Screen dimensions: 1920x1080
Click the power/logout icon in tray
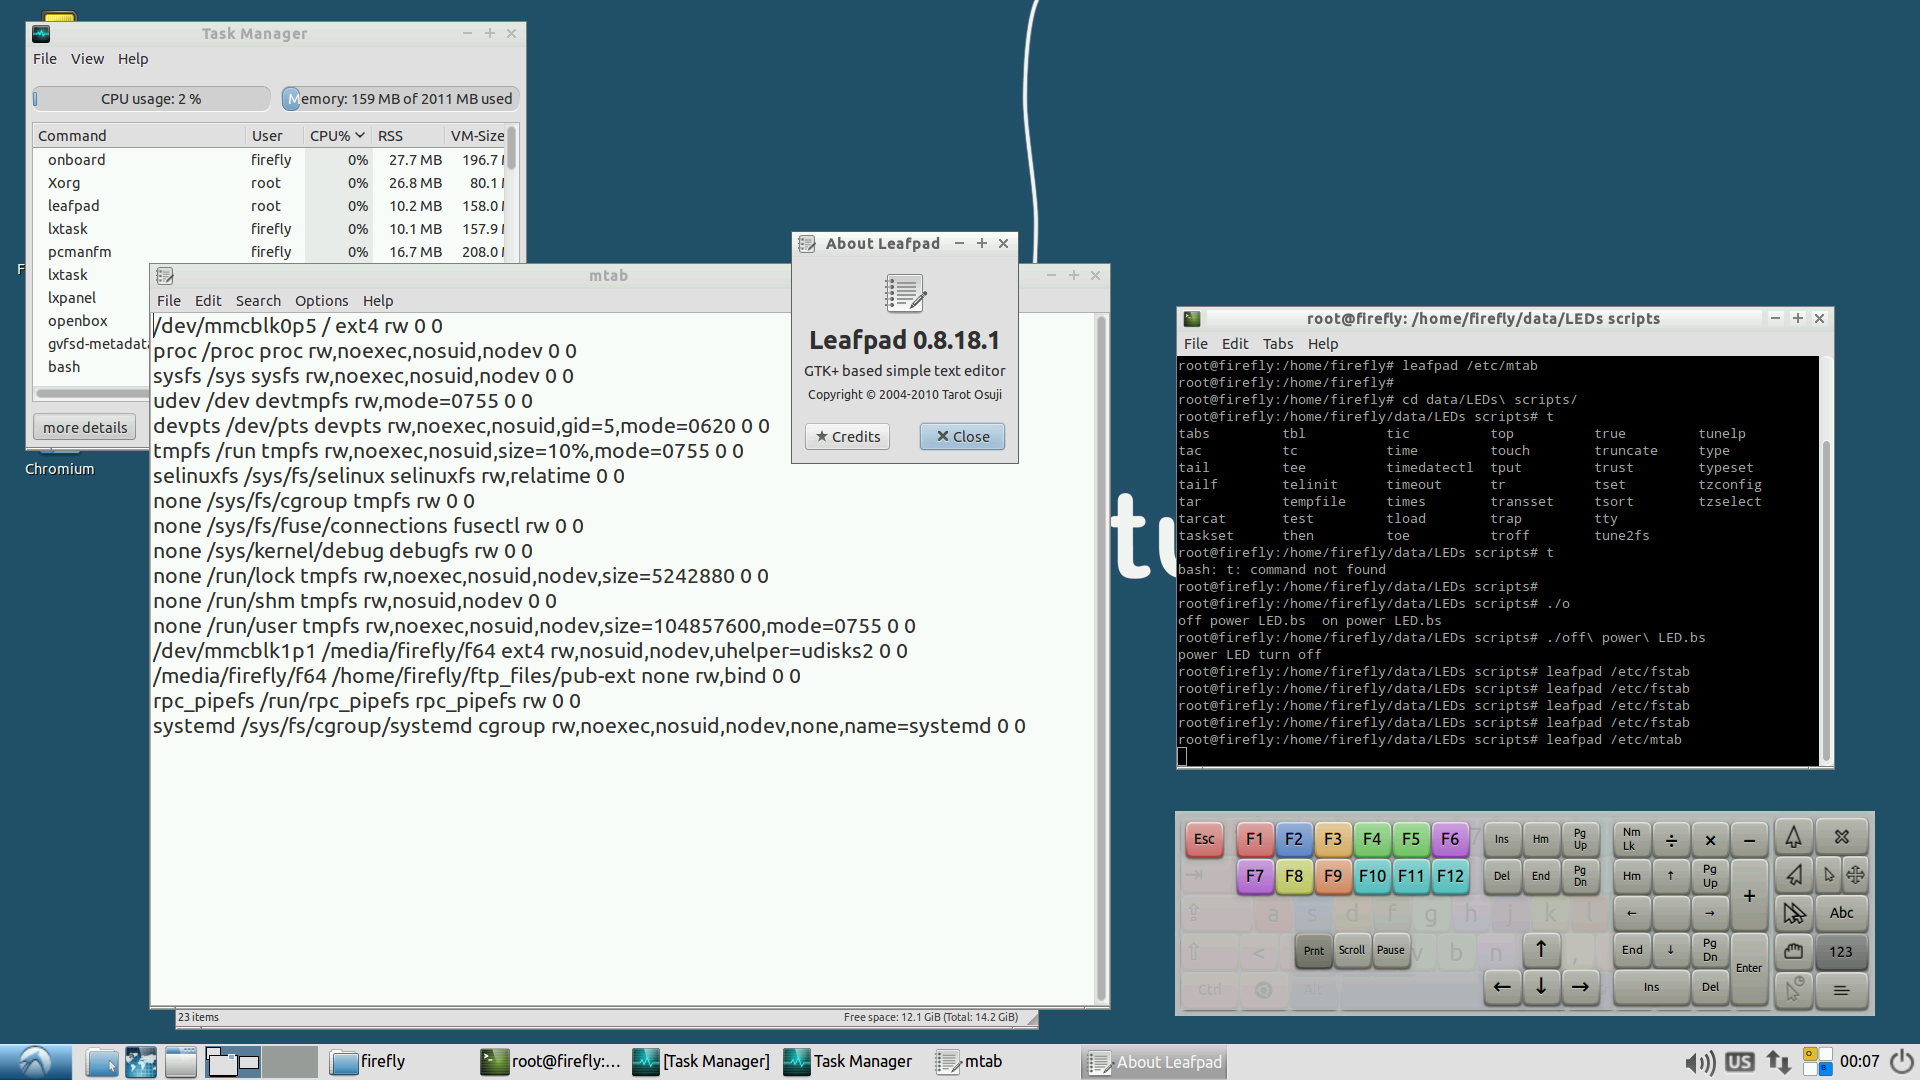(1902, 1062)
